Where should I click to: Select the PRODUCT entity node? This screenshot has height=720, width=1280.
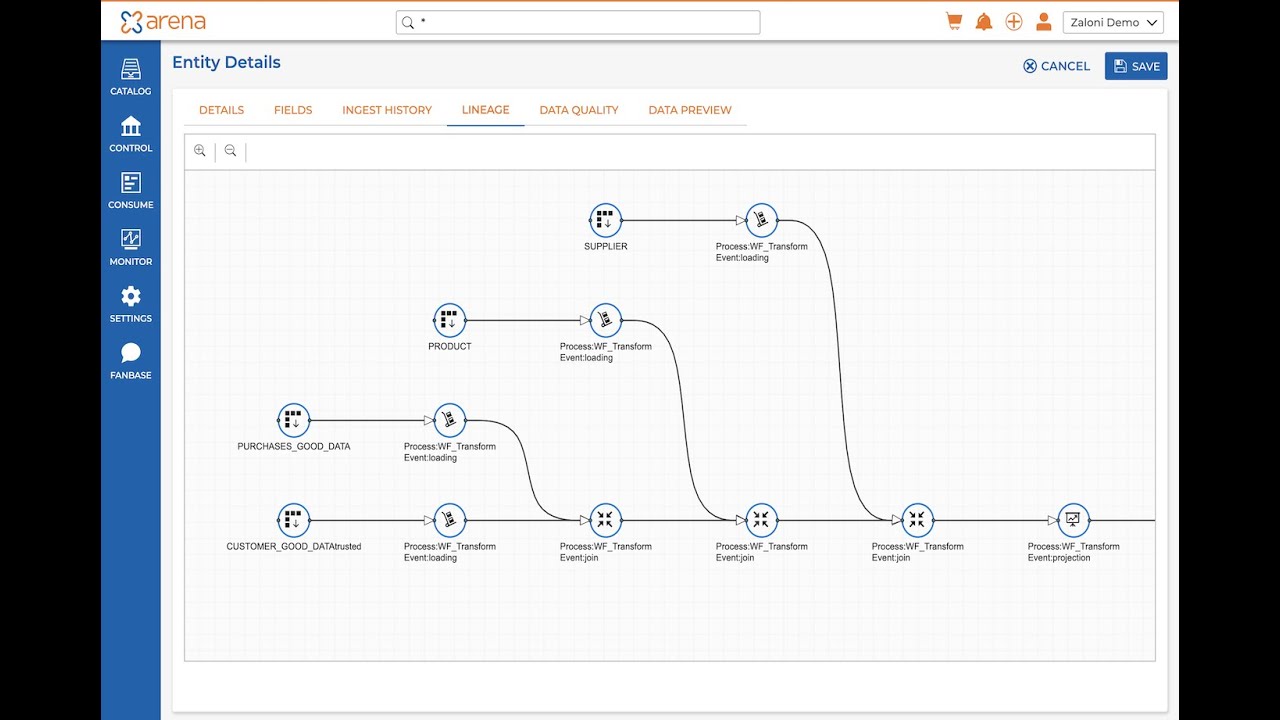pos(449,320)
